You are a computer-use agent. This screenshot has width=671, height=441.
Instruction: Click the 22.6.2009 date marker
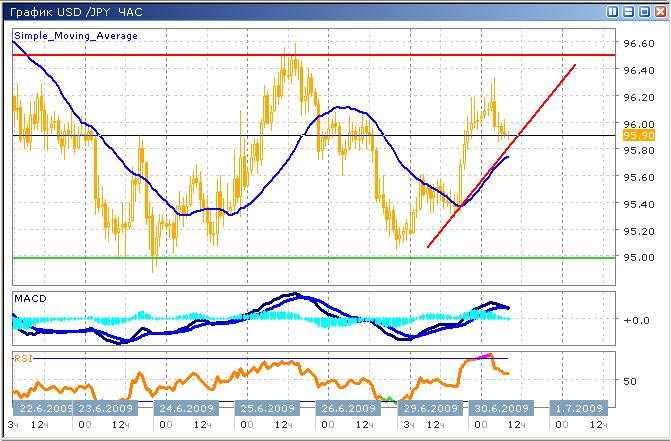coord(44,408)
